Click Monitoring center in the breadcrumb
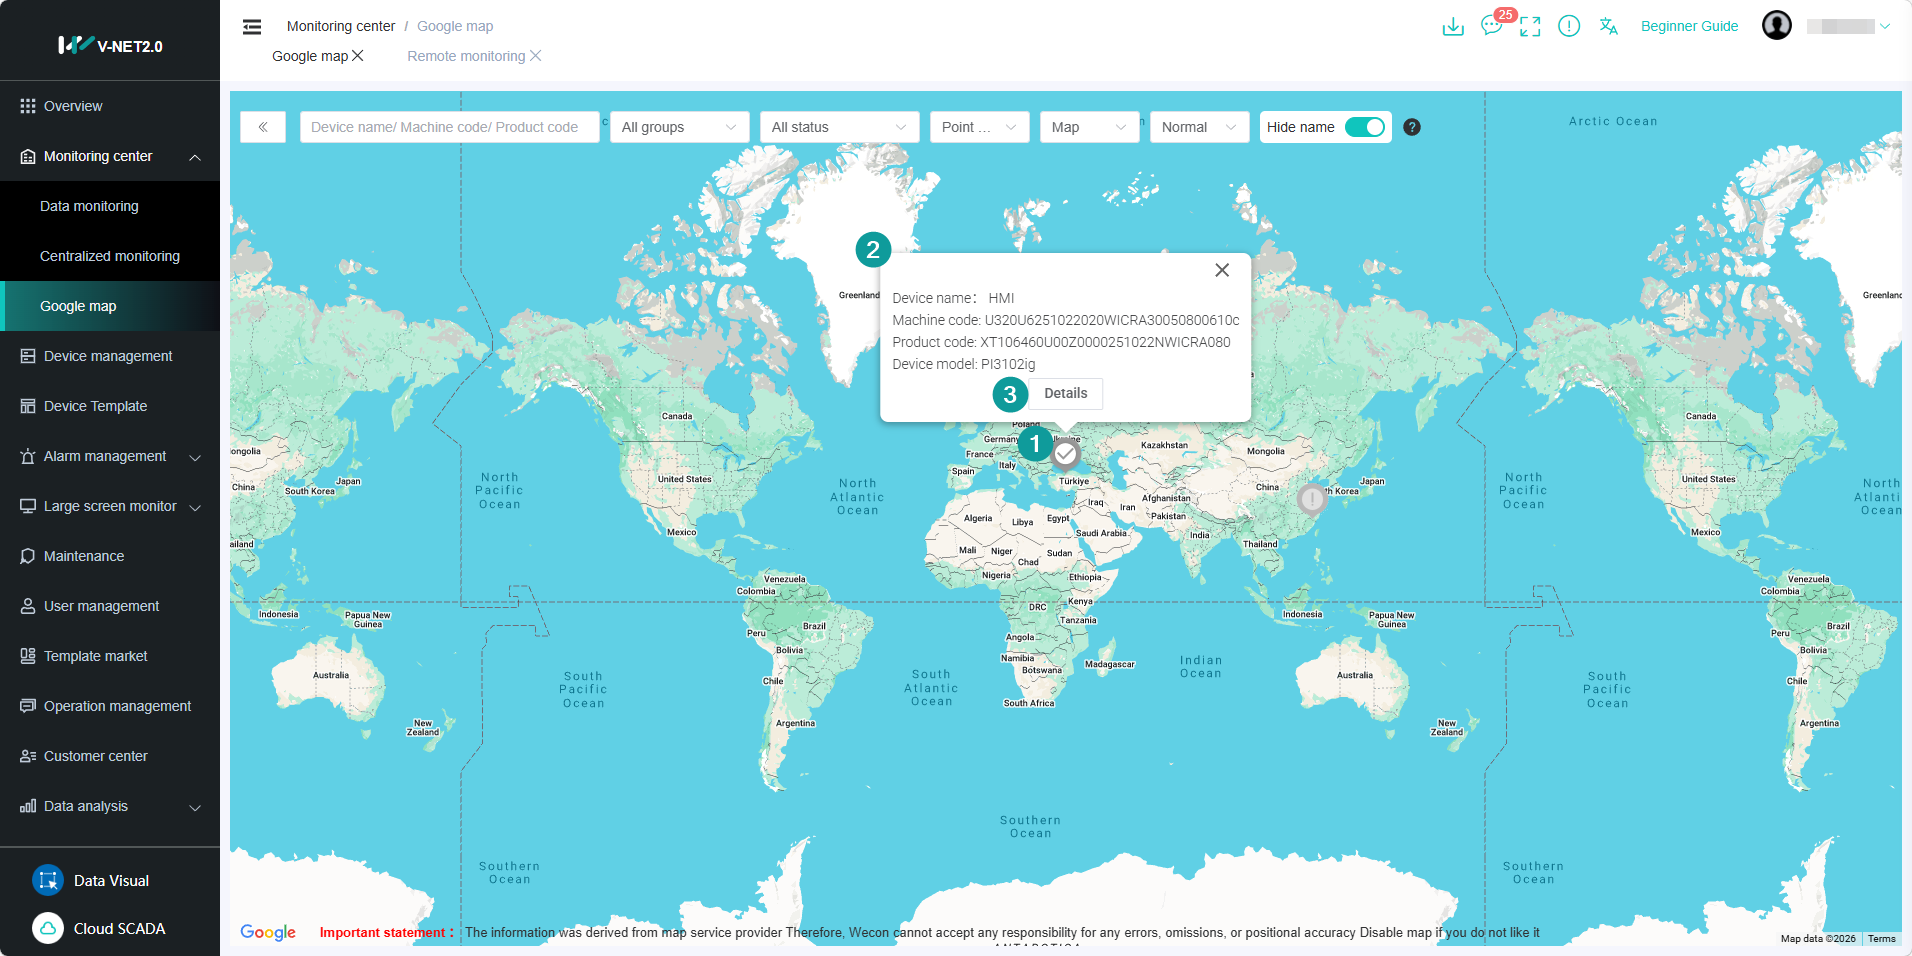The height and width of the screenshot is (956, 1912). tap(341, 26)
